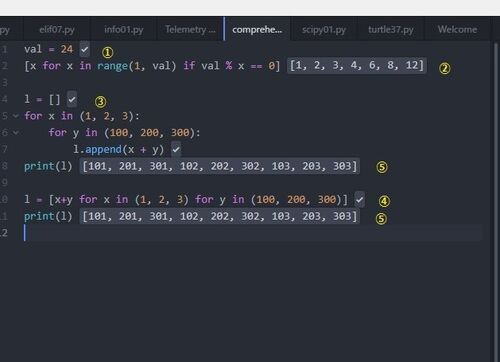Viewport: 500px width, 362px height.
Task: Click checkmark after l.append(x + y)
Action: click(176, 149)
